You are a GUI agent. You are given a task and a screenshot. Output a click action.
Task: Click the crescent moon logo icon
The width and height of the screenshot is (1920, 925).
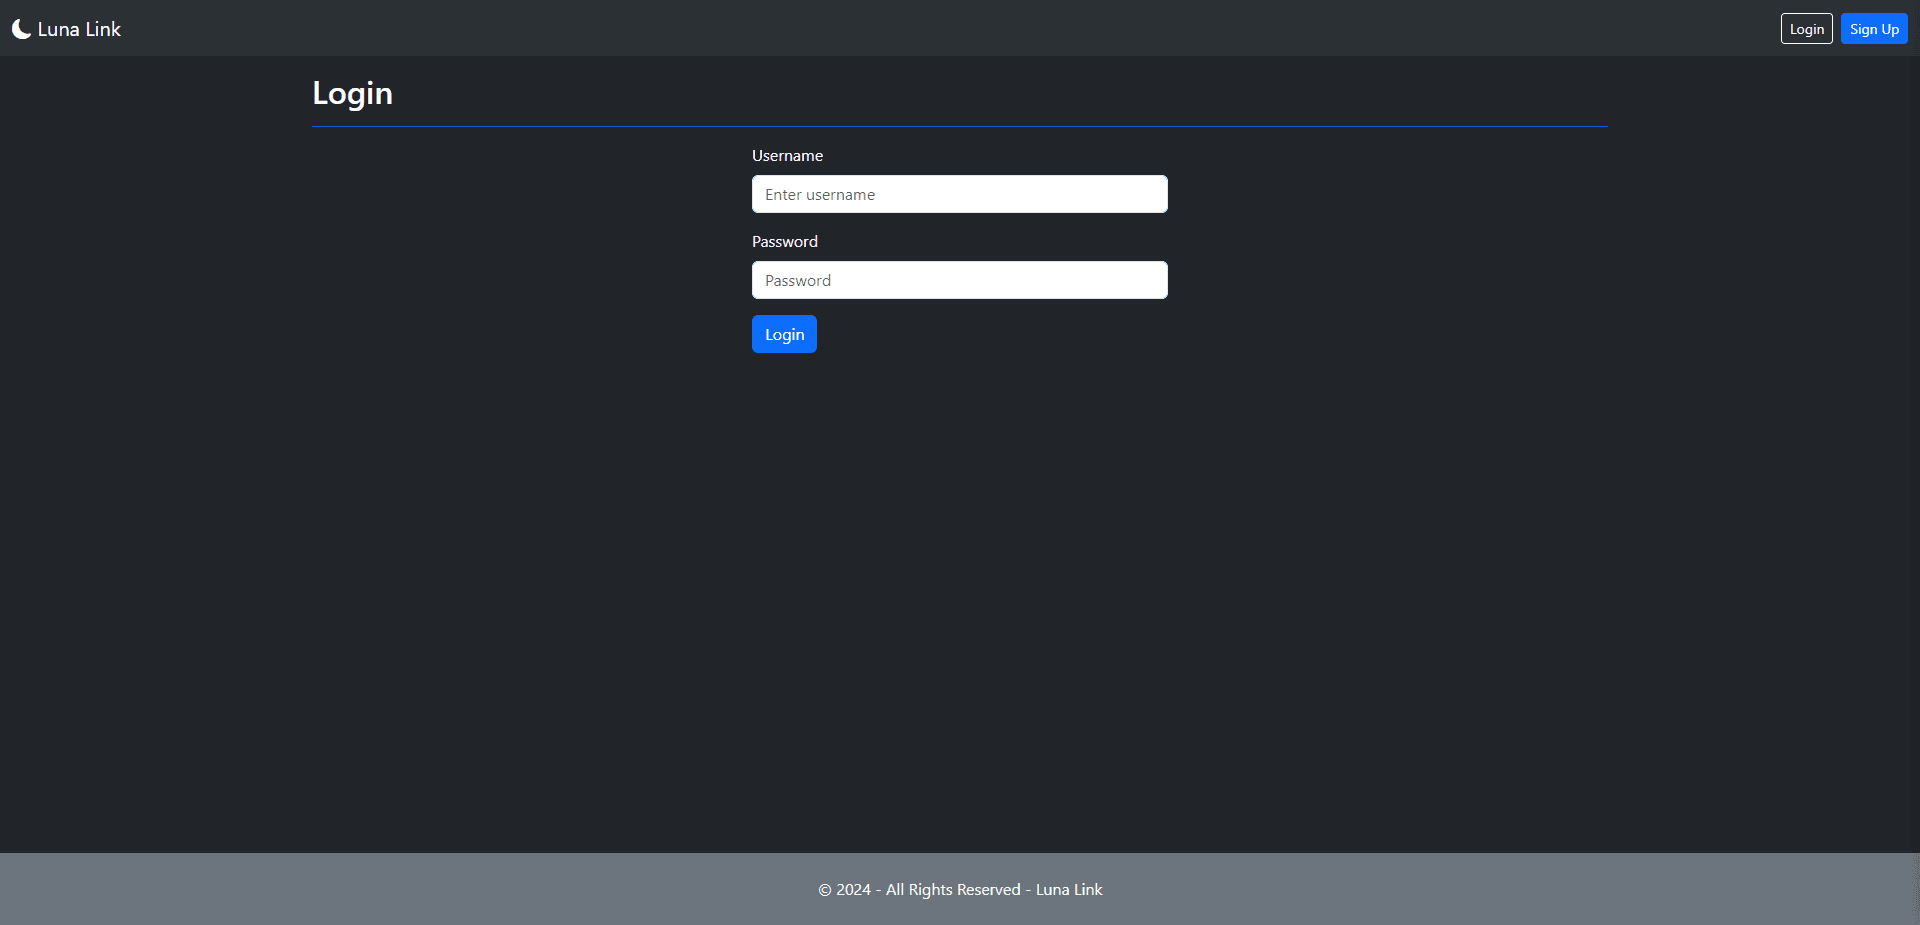tap(21, 29)
